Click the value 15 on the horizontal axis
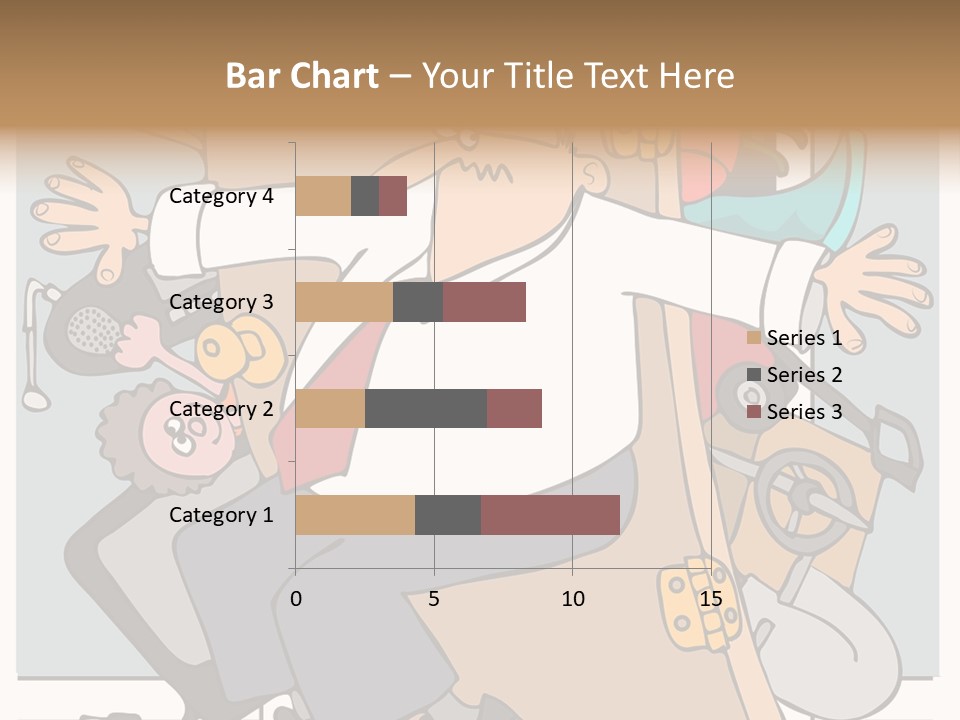Screen dimensions: 960x720 pos(710,599)
